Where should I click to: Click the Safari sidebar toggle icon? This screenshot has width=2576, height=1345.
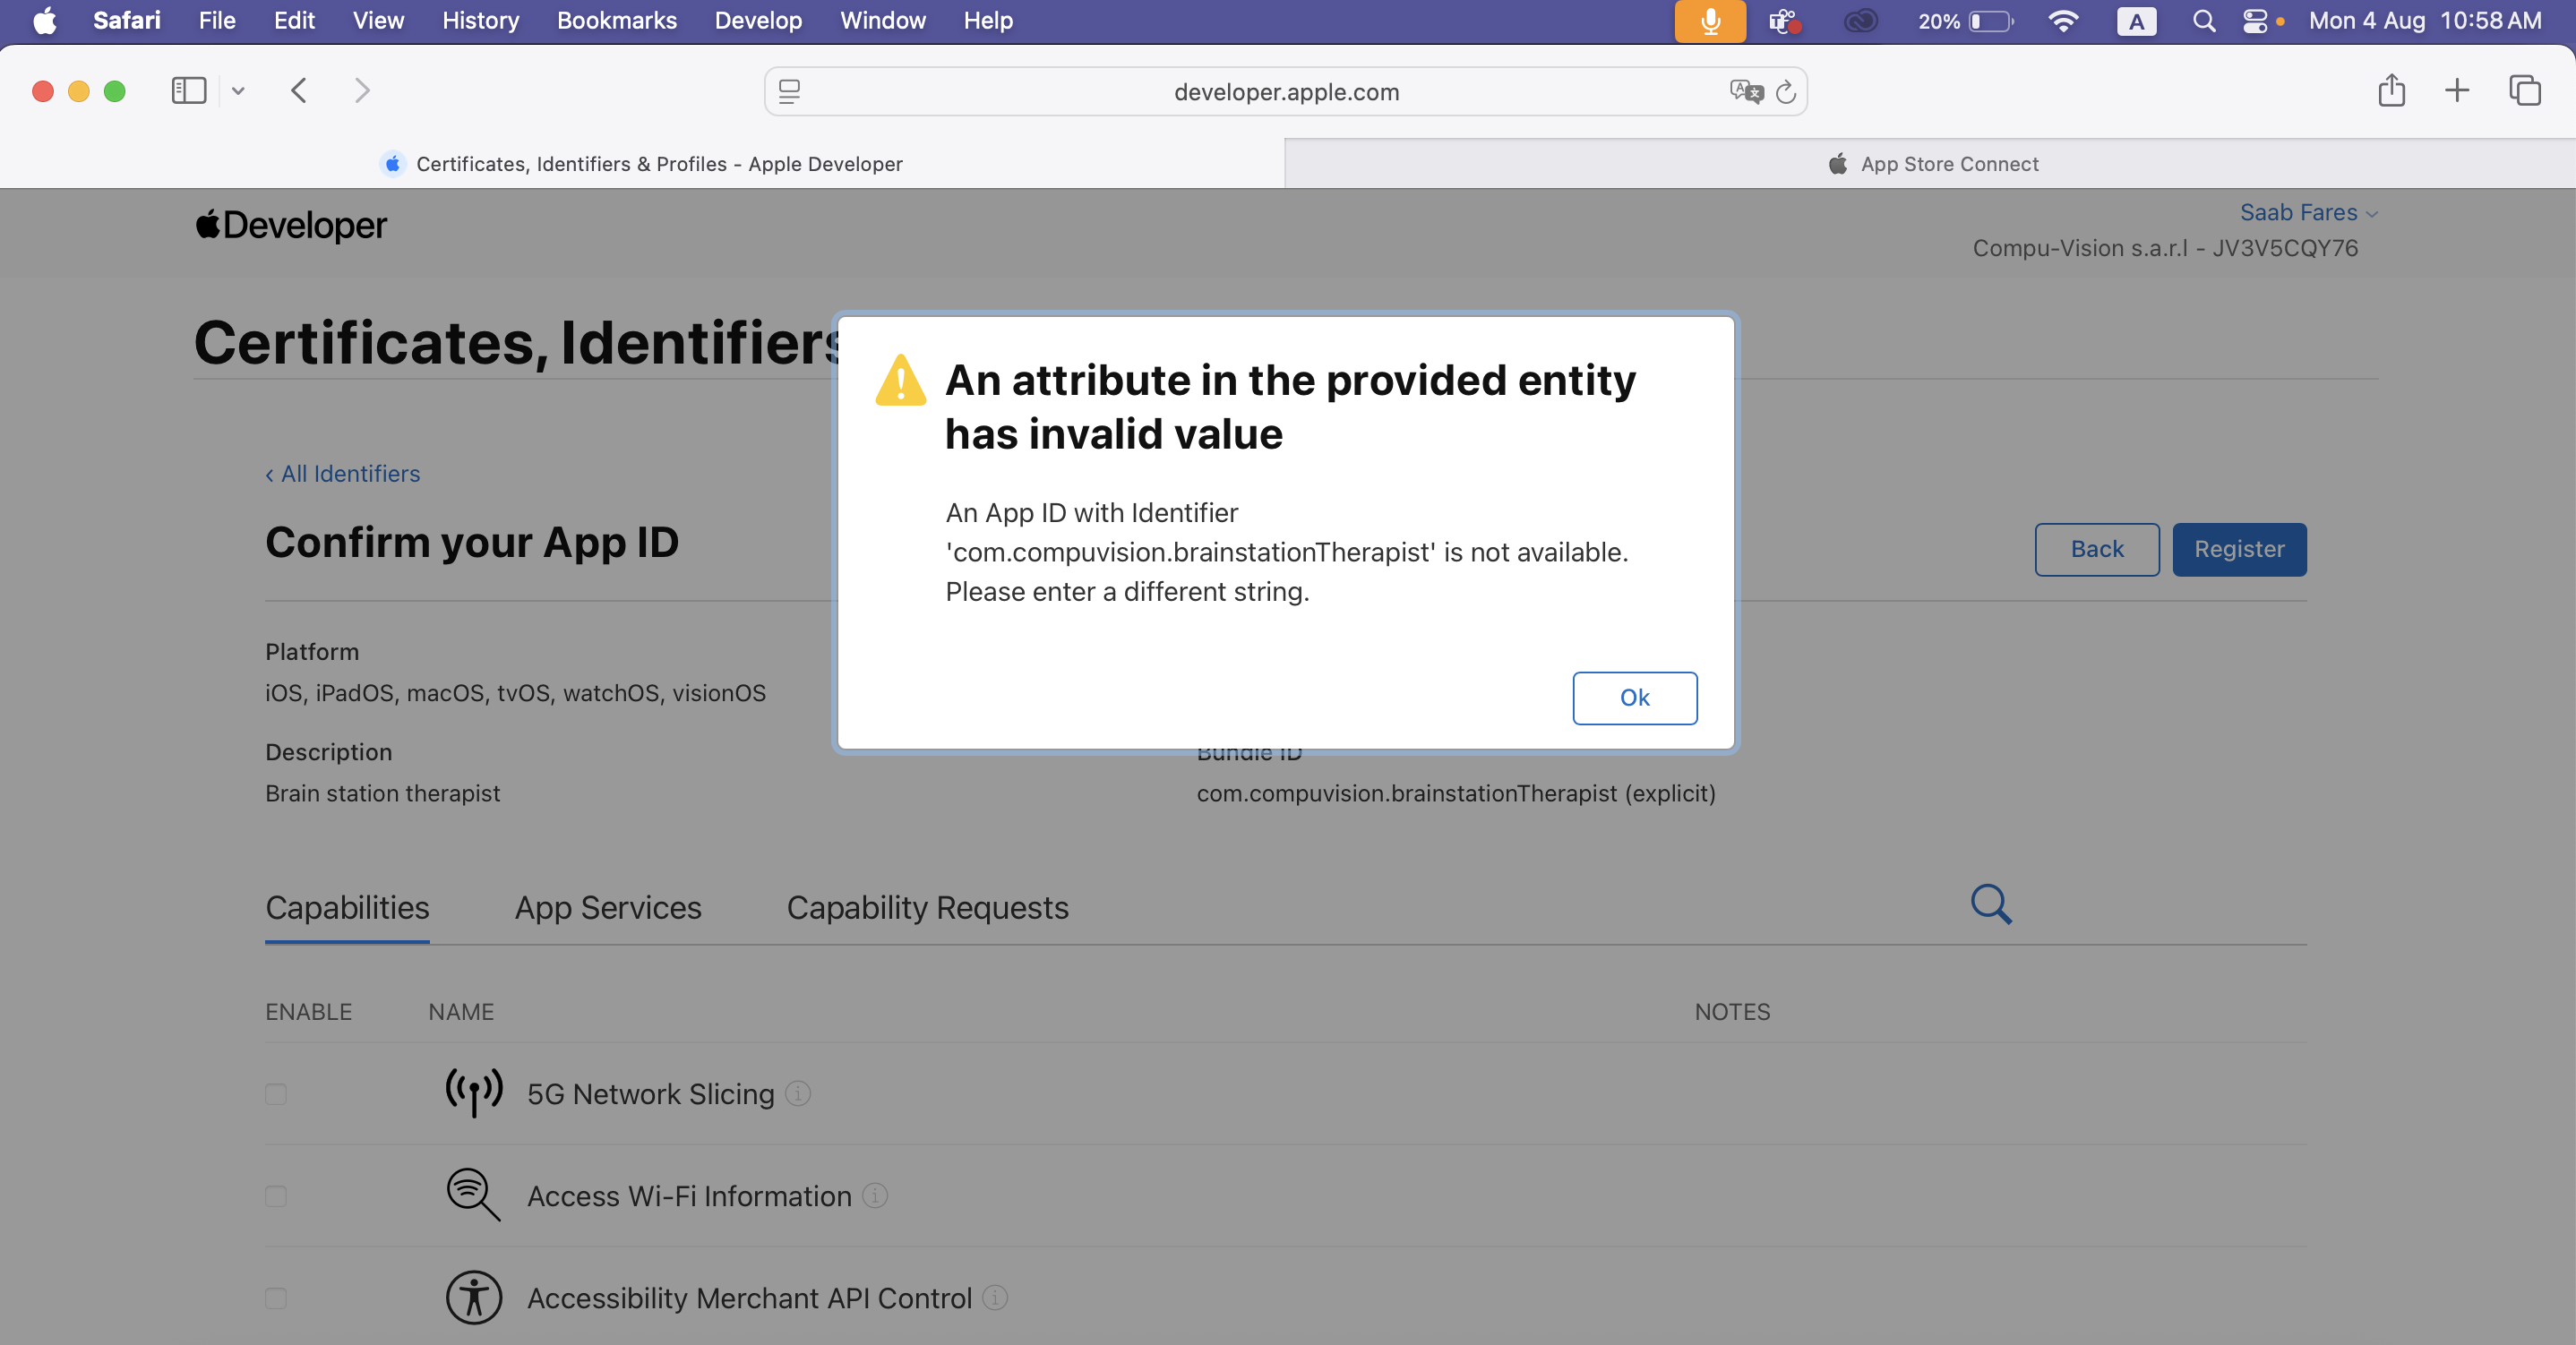(188, 91)
